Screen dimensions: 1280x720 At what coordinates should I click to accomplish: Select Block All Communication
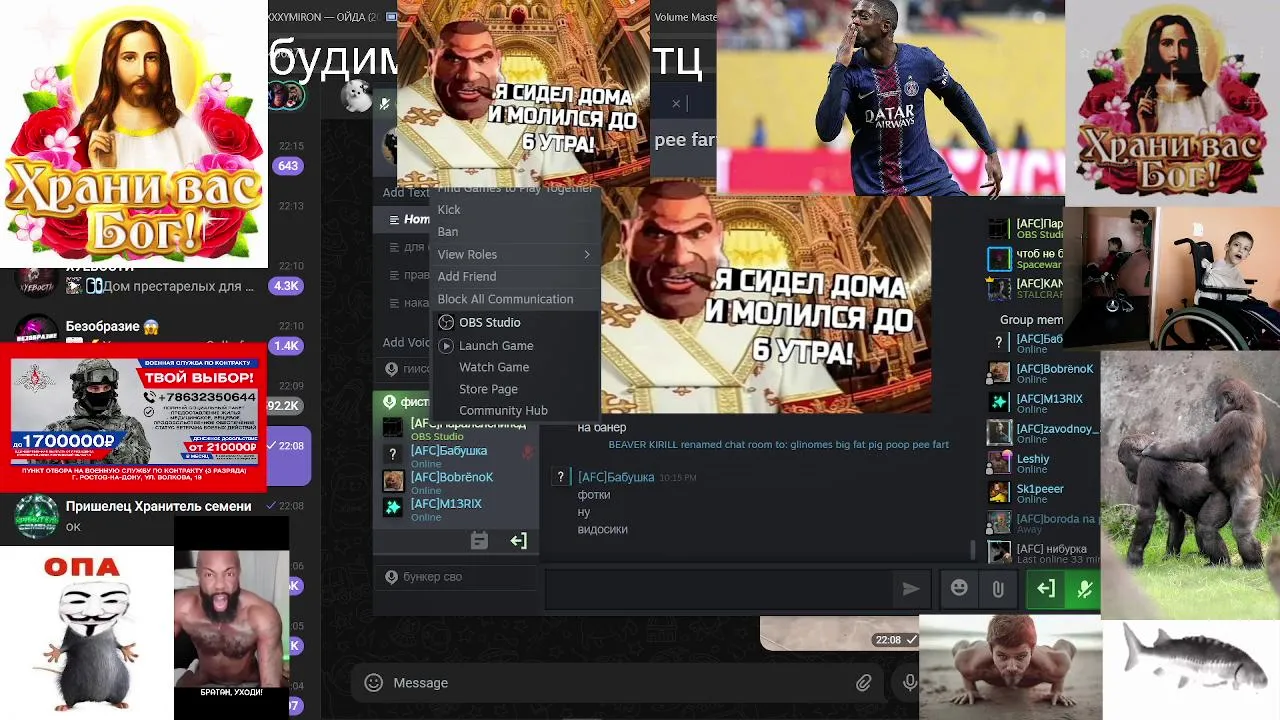click(505, 299)
